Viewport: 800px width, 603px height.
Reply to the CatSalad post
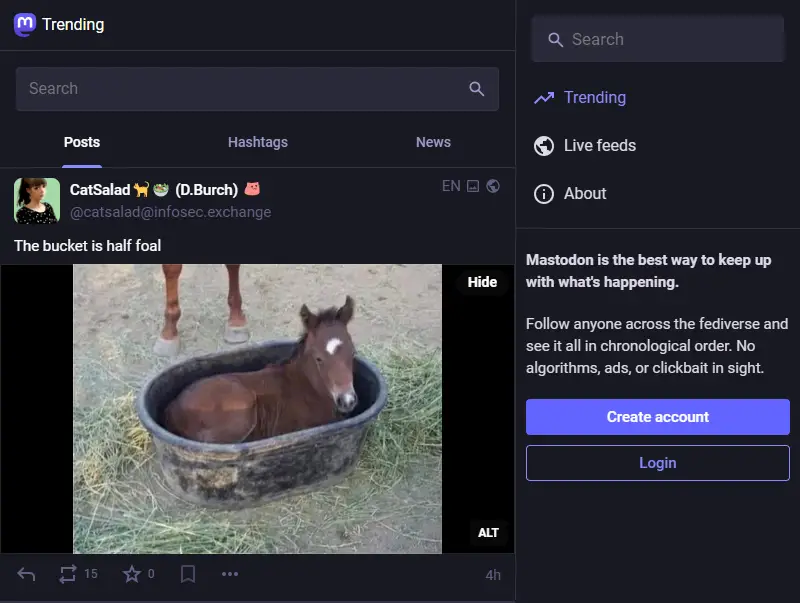(26, 574)
